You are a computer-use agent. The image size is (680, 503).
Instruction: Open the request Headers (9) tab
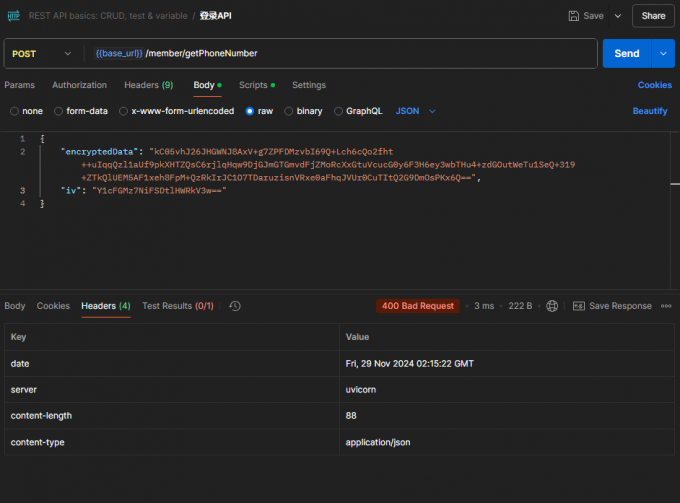pyautogui.click(x=149, y=85)
